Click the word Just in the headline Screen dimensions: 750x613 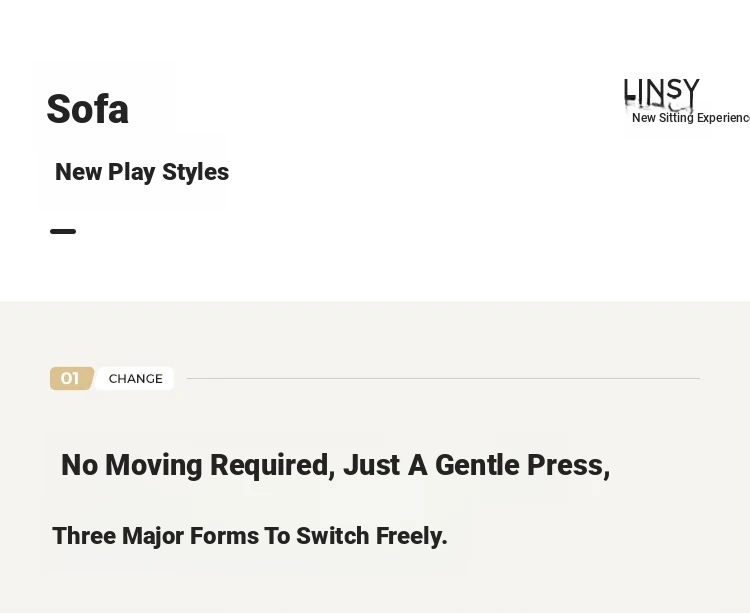click(372, 465)
